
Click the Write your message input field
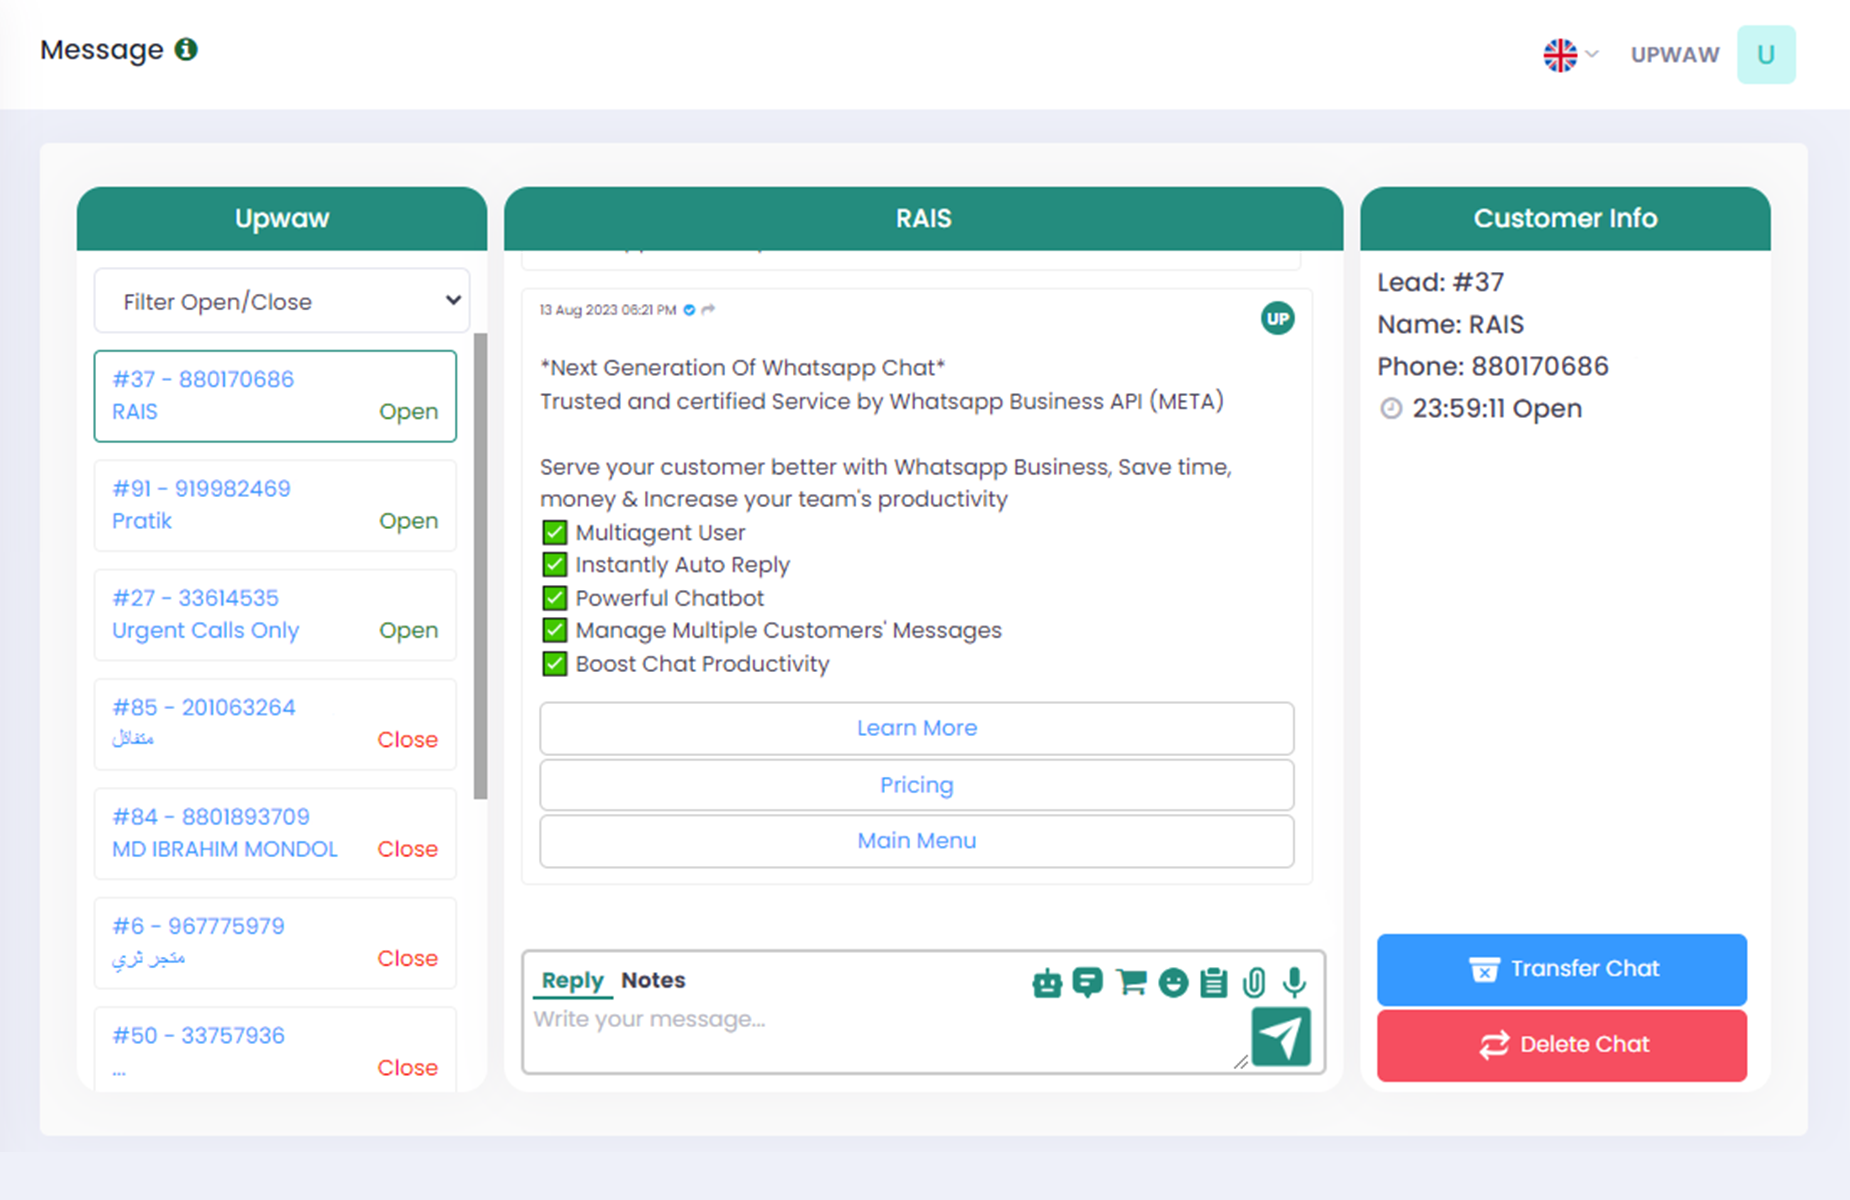click(885, 1035)
